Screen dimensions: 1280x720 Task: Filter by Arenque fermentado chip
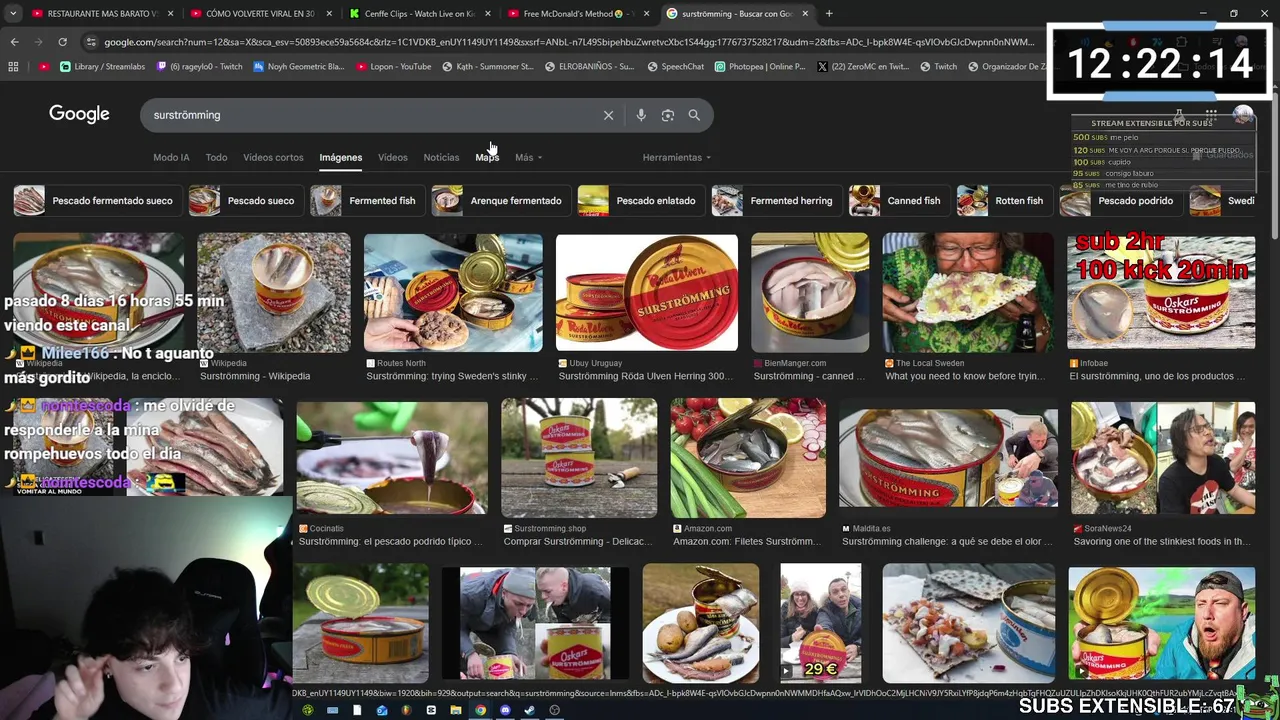[x=500, y=201]
